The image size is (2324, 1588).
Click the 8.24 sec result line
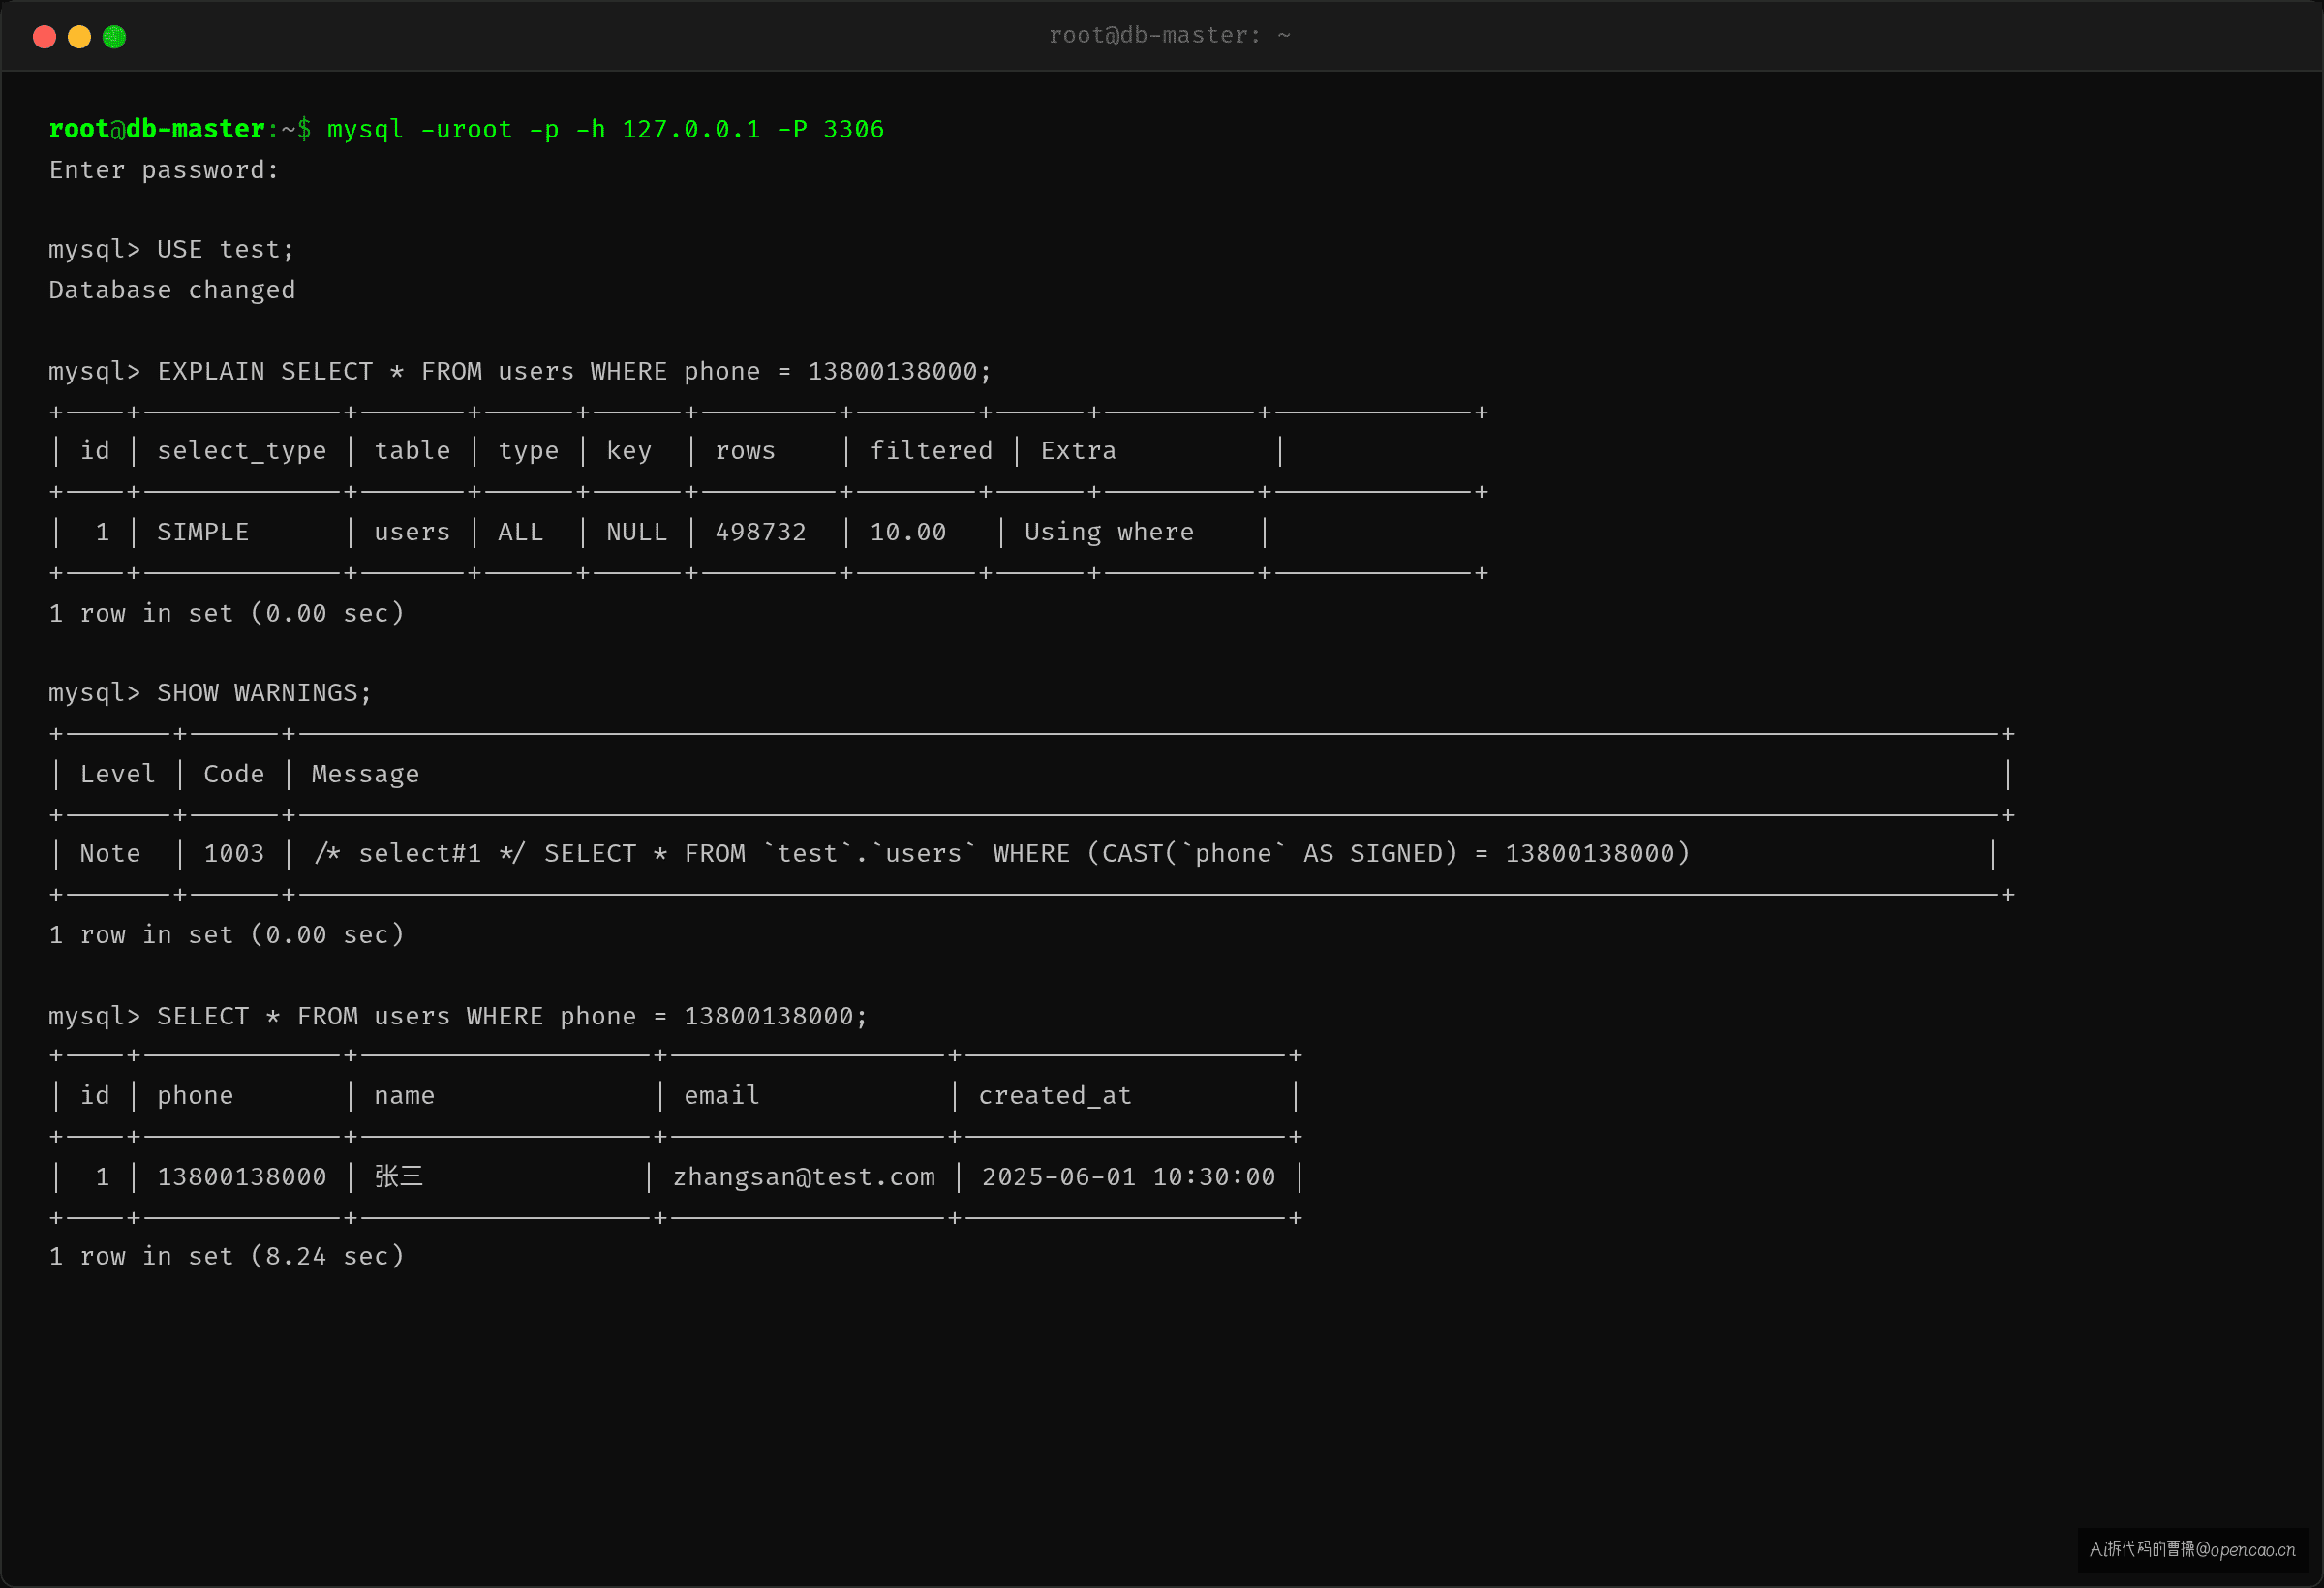point(227,1256)
